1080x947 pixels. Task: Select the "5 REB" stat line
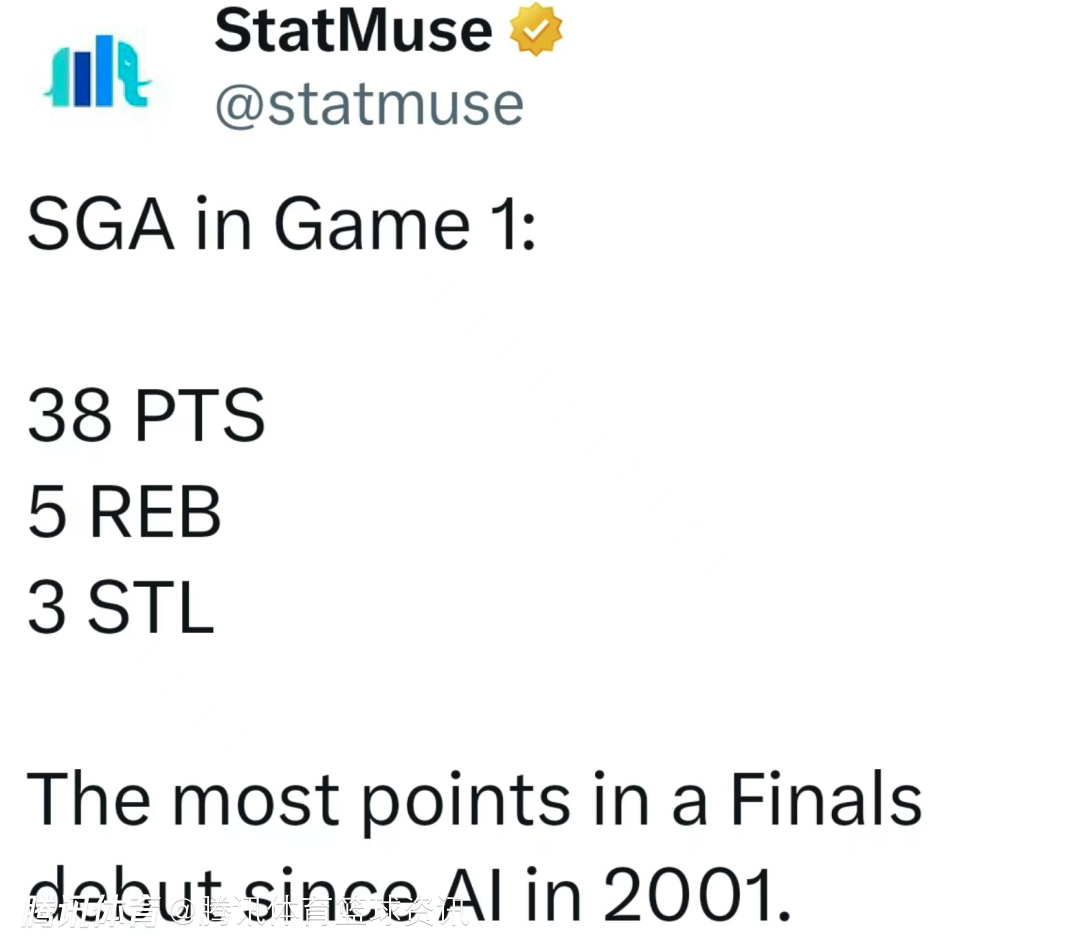pos(124,512)
